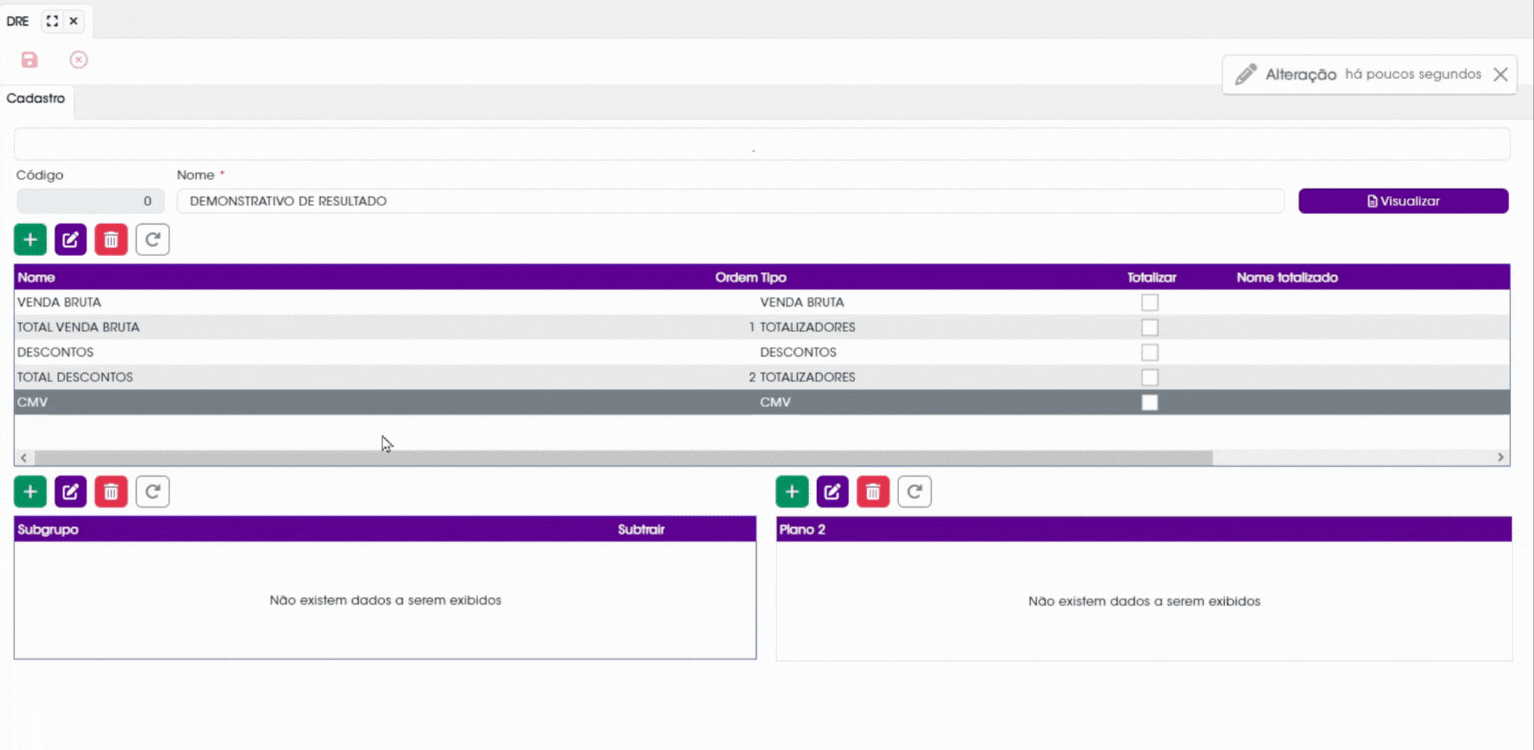Add new row in main grid
The image size is (1534, 750).
pyautogui.click(x=30, y=240)
